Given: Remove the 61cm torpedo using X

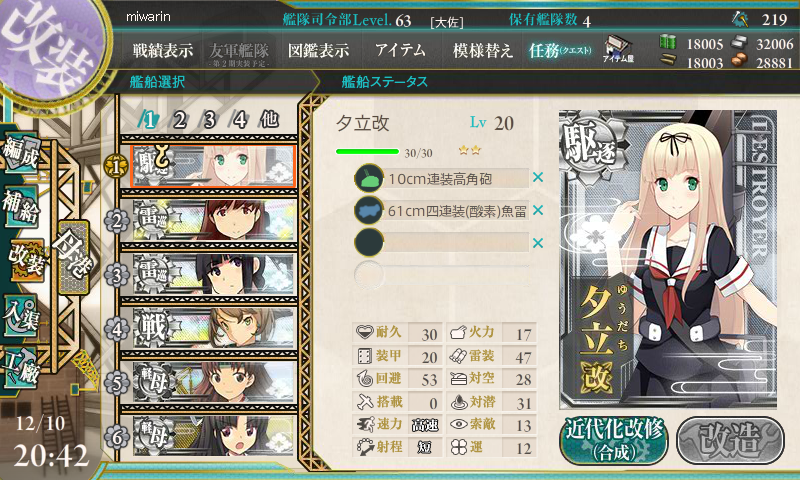Looking at the screenshot, I should pyautogui.click(x=537, y=210).
